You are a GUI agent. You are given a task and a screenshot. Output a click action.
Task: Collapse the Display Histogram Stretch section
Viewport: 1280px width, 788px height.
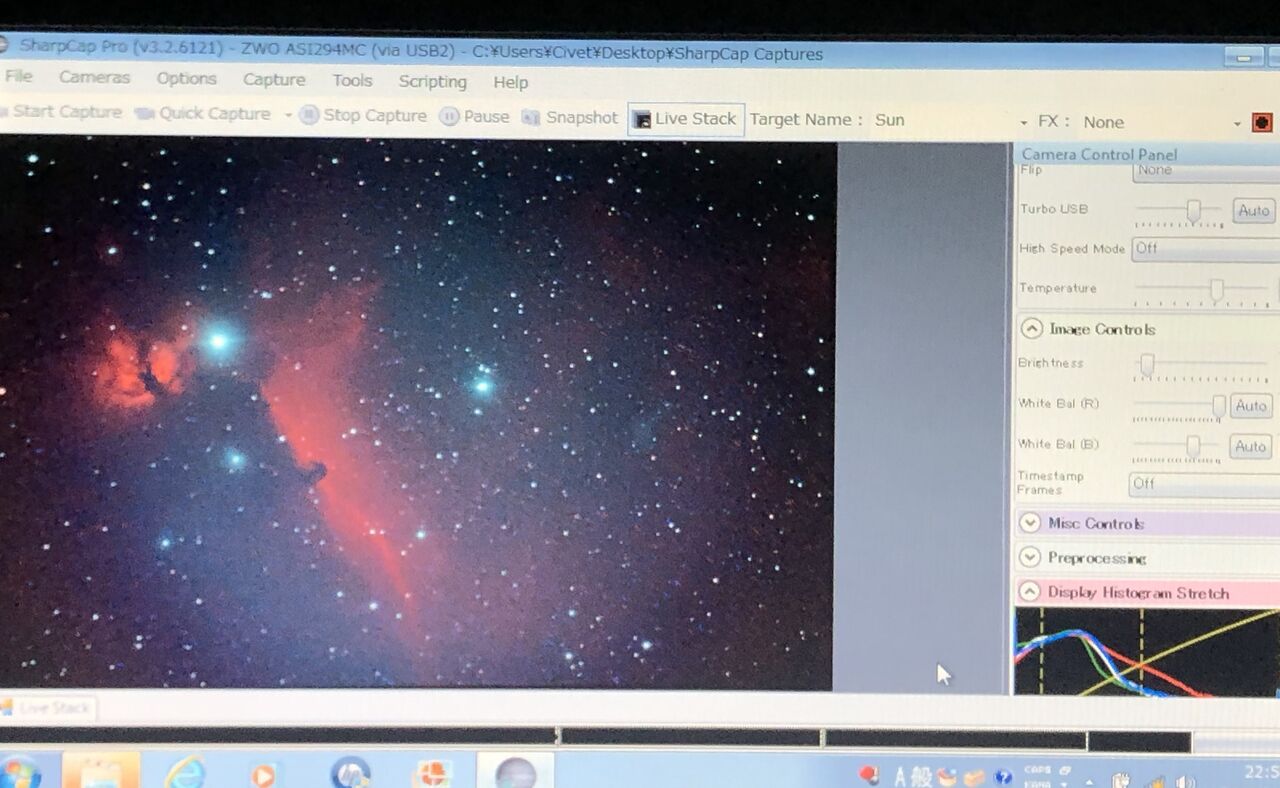(1029, 592)
